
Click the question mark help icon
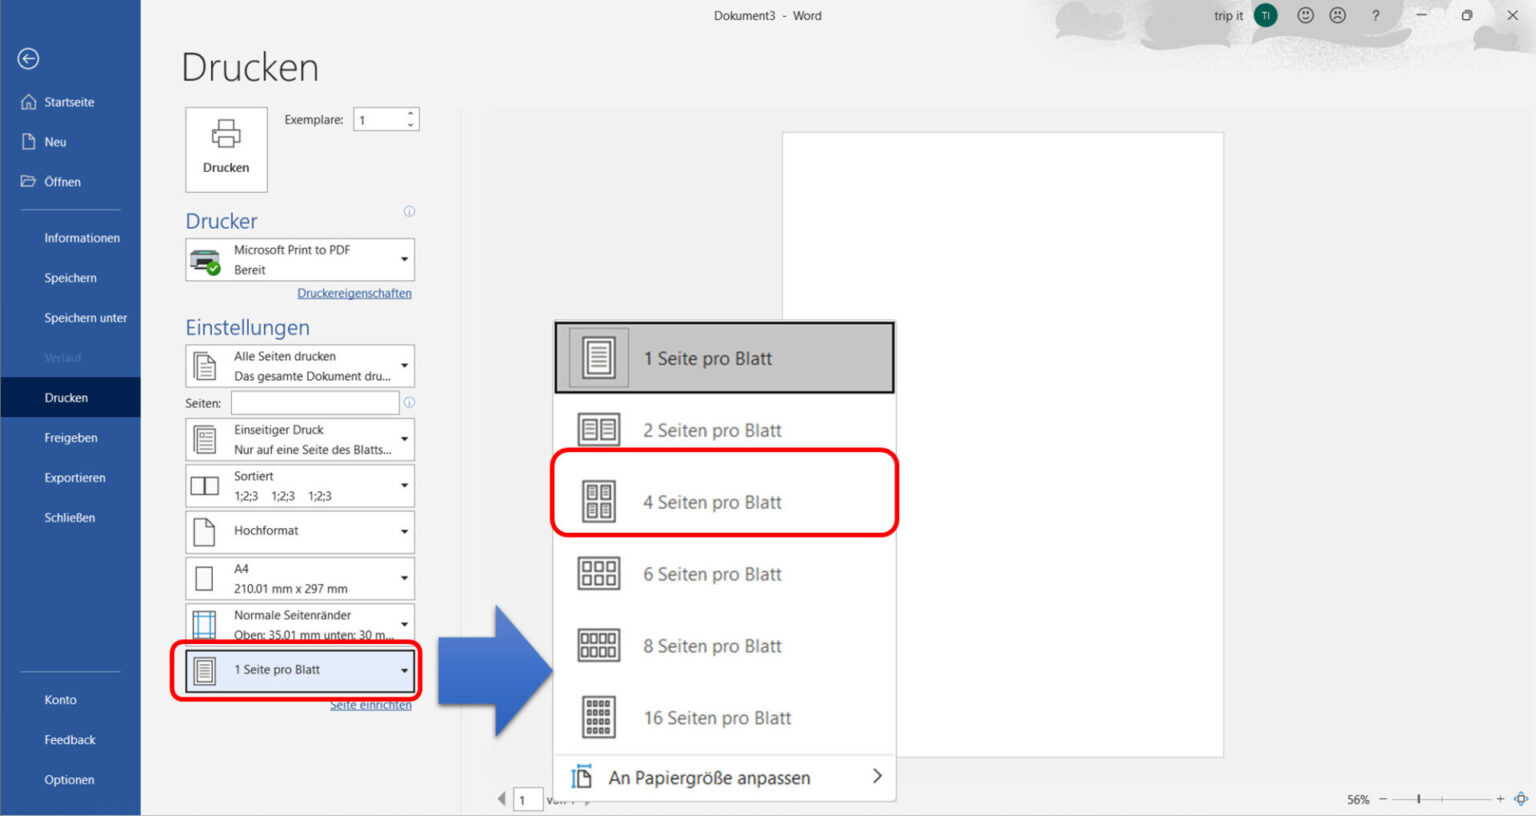[x=1375, y=15]
